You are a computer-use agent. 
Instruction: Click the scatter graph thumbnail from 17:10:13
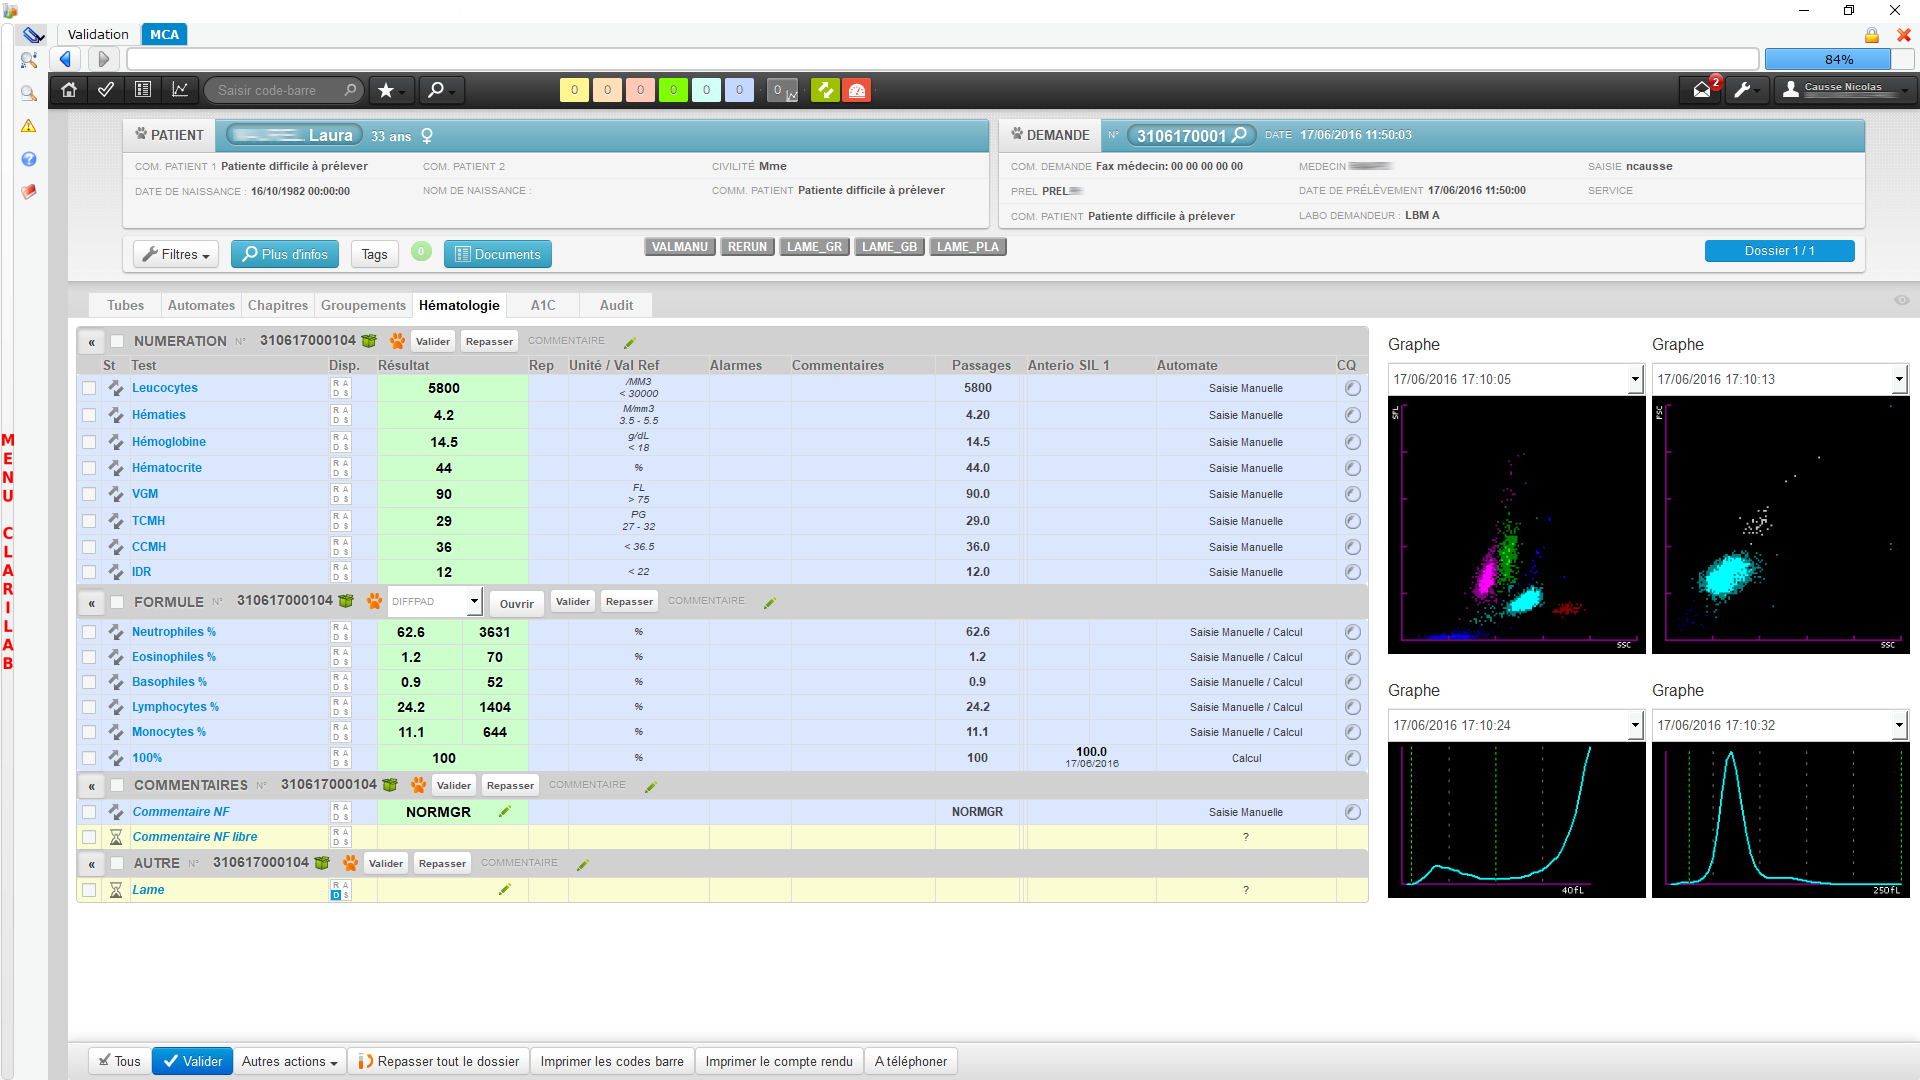(1780, 525)
